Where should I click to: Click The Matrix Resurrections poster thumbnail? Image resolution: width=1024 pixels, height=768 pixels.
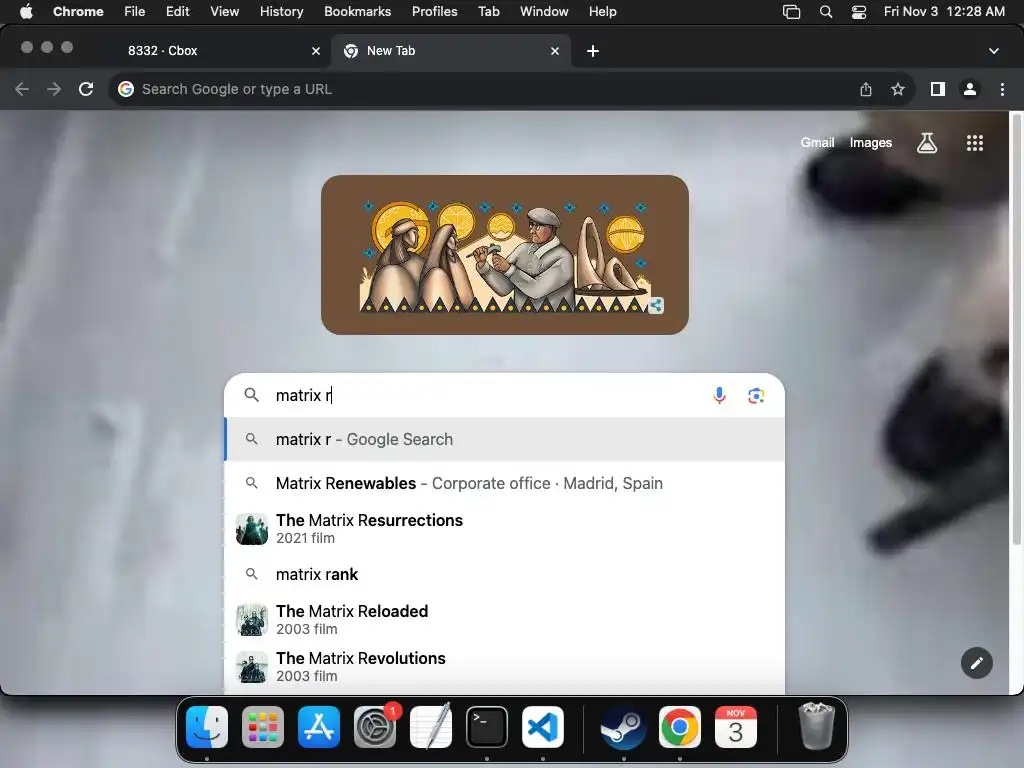point(252,528)
